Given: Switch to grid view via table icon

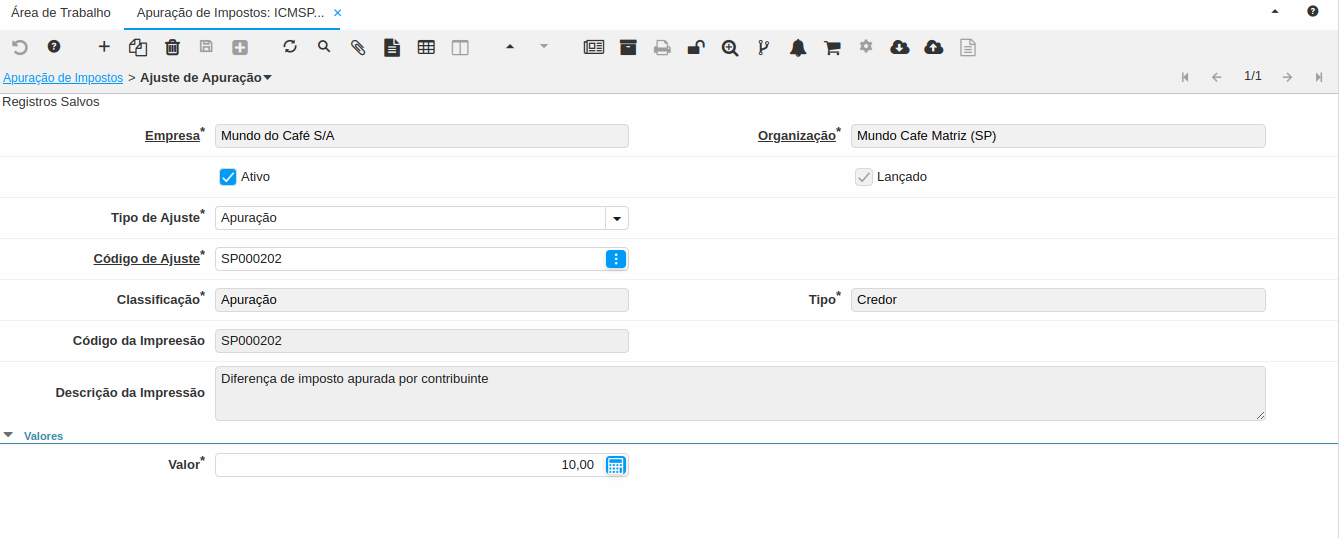Looking at the screenshot, I should (426, 47).
